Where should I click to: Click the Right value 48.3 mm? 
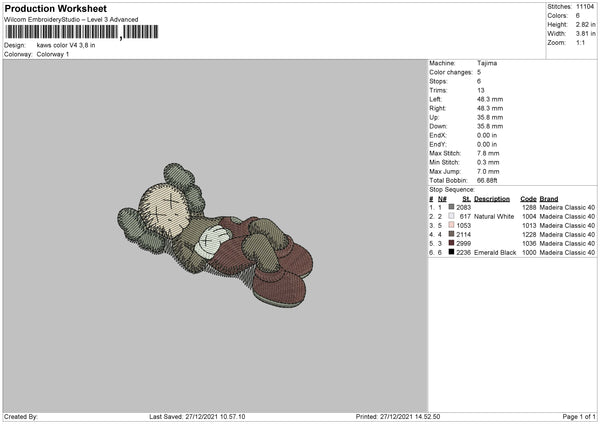click(x=490, y=108)
